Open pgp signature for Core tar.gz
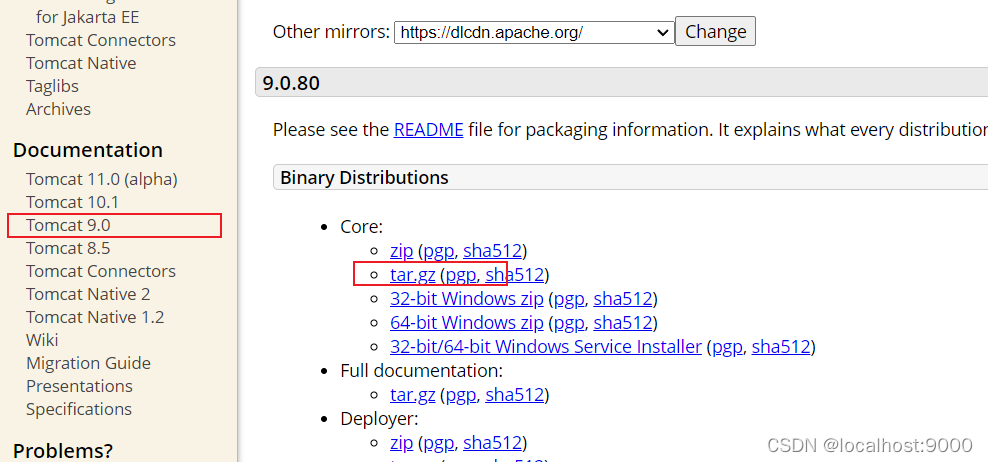 [x=461, y=275]
